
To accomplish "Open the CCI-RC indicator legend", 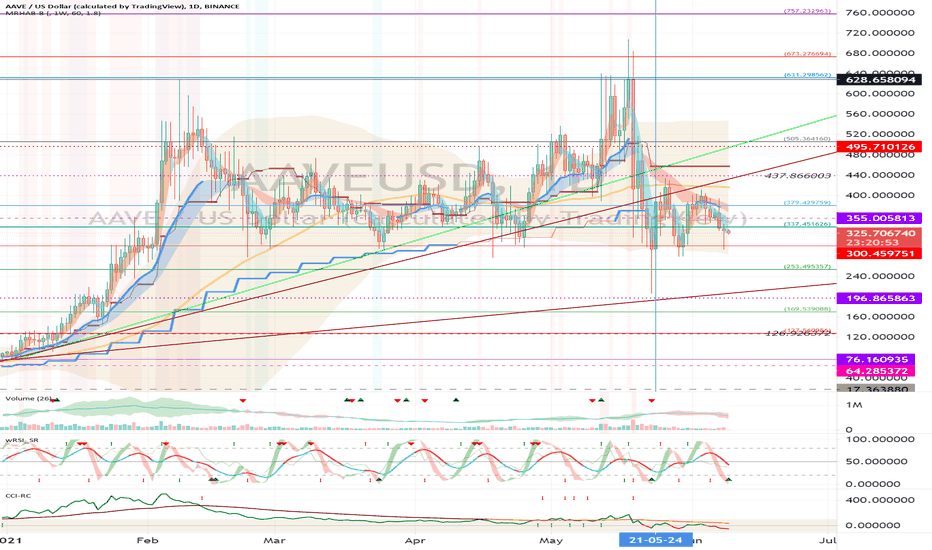I will 18,495.
